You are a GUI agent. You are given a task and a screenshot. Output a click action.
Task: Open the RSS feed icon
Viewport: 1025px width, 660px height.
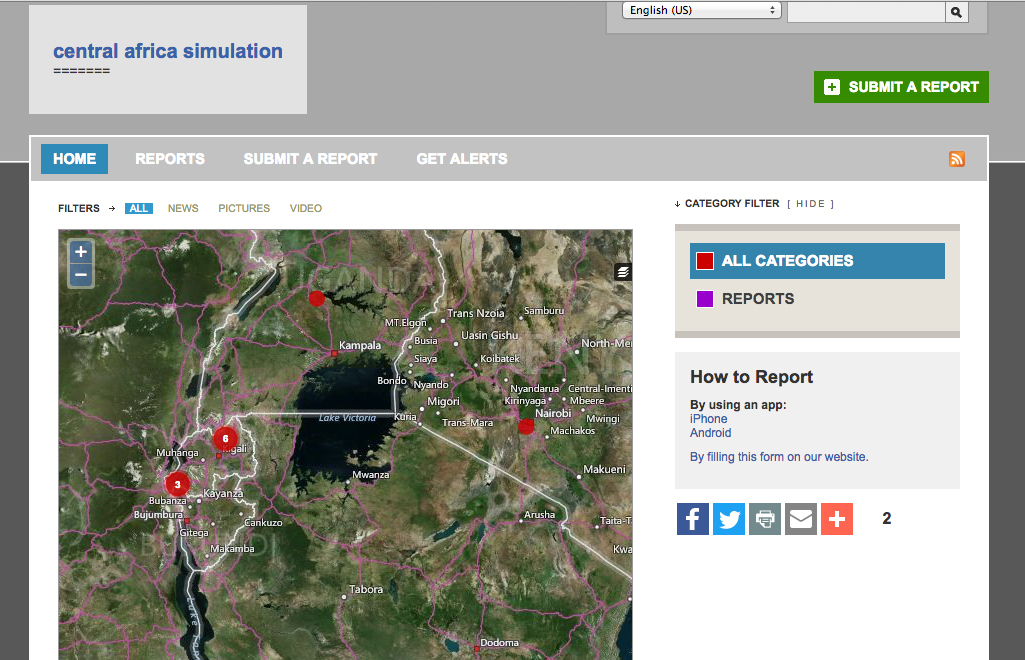click(957, 159)
